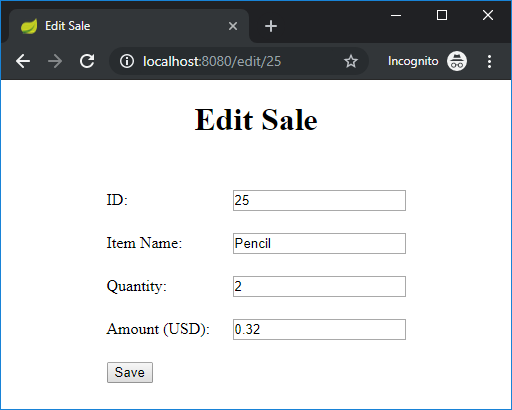The image size is (512, 410).
Task: Go back using the browser back arrow
Action: tap(23, 61)
